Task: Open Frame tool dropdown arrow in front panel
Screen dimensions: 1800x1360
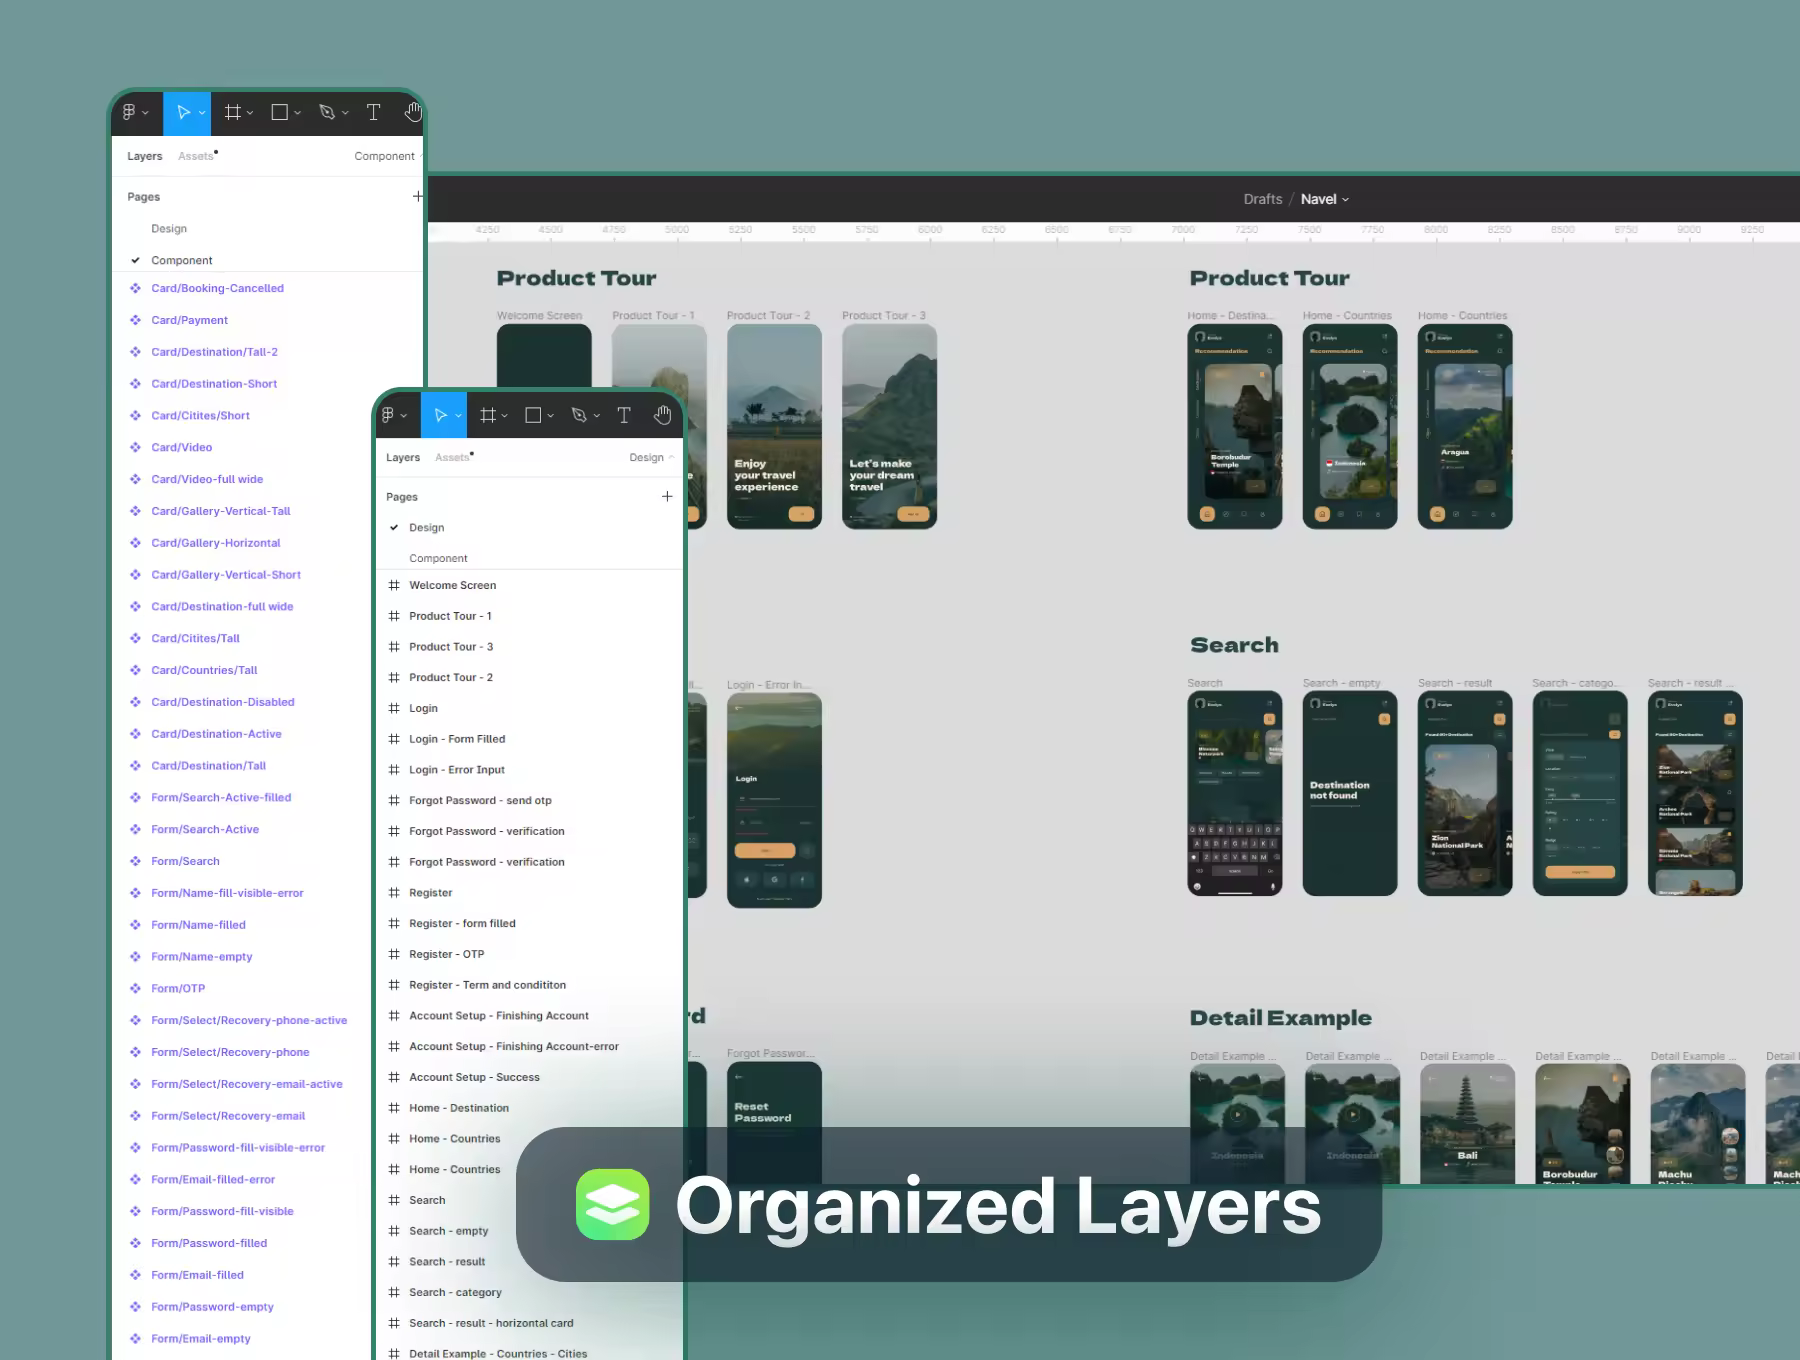Action: click(505, 416)
